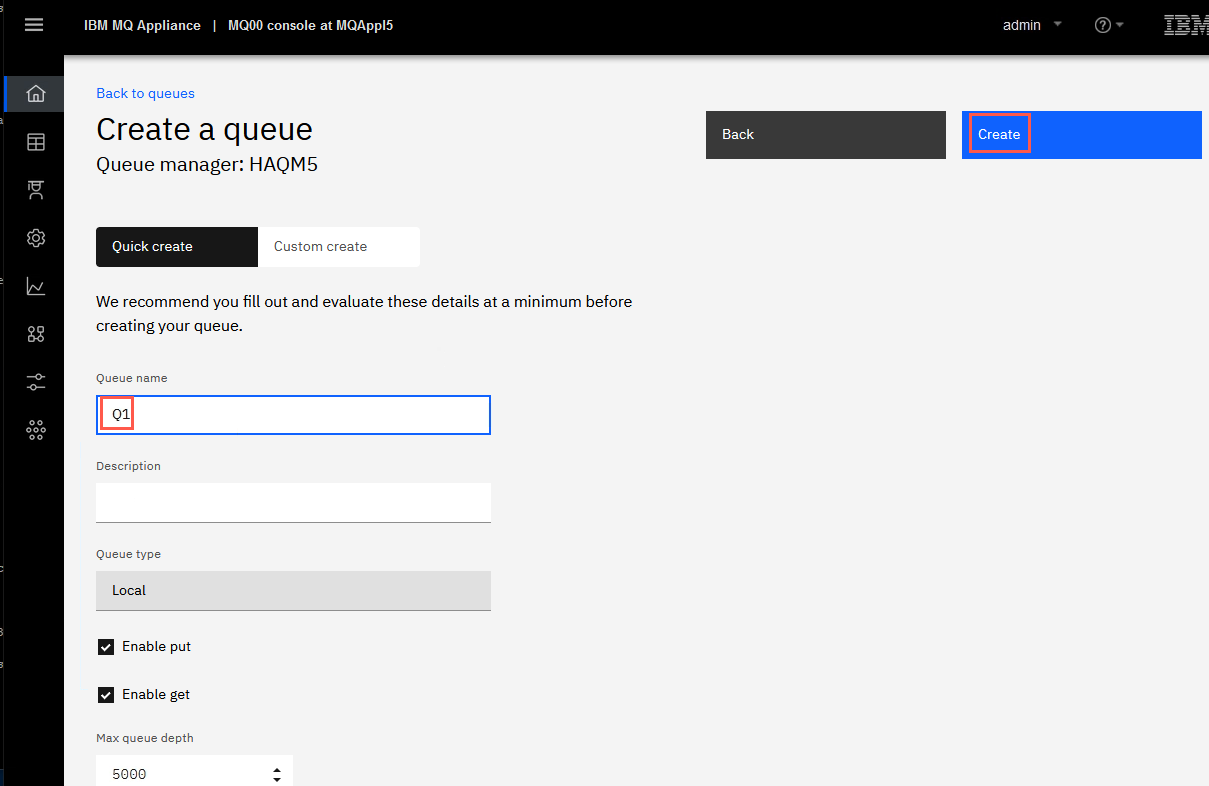The height and width of the screenshot is (786, 1209).
Task: Click the blue Create button
Action: pyautogui.click(x=1082, y=135)
